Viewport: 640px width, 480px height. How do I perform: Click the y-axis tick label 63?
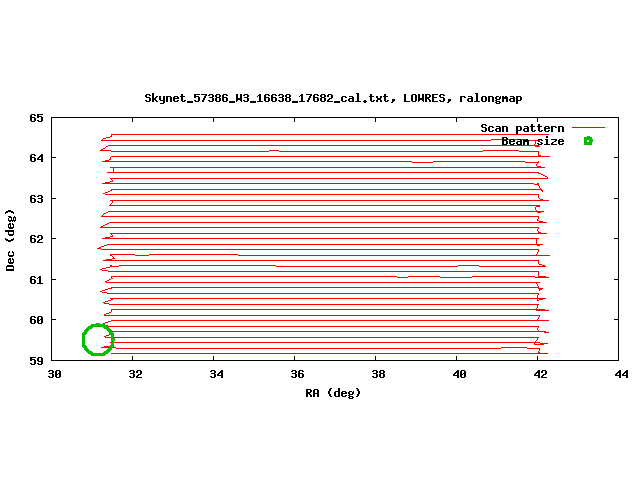36,199
